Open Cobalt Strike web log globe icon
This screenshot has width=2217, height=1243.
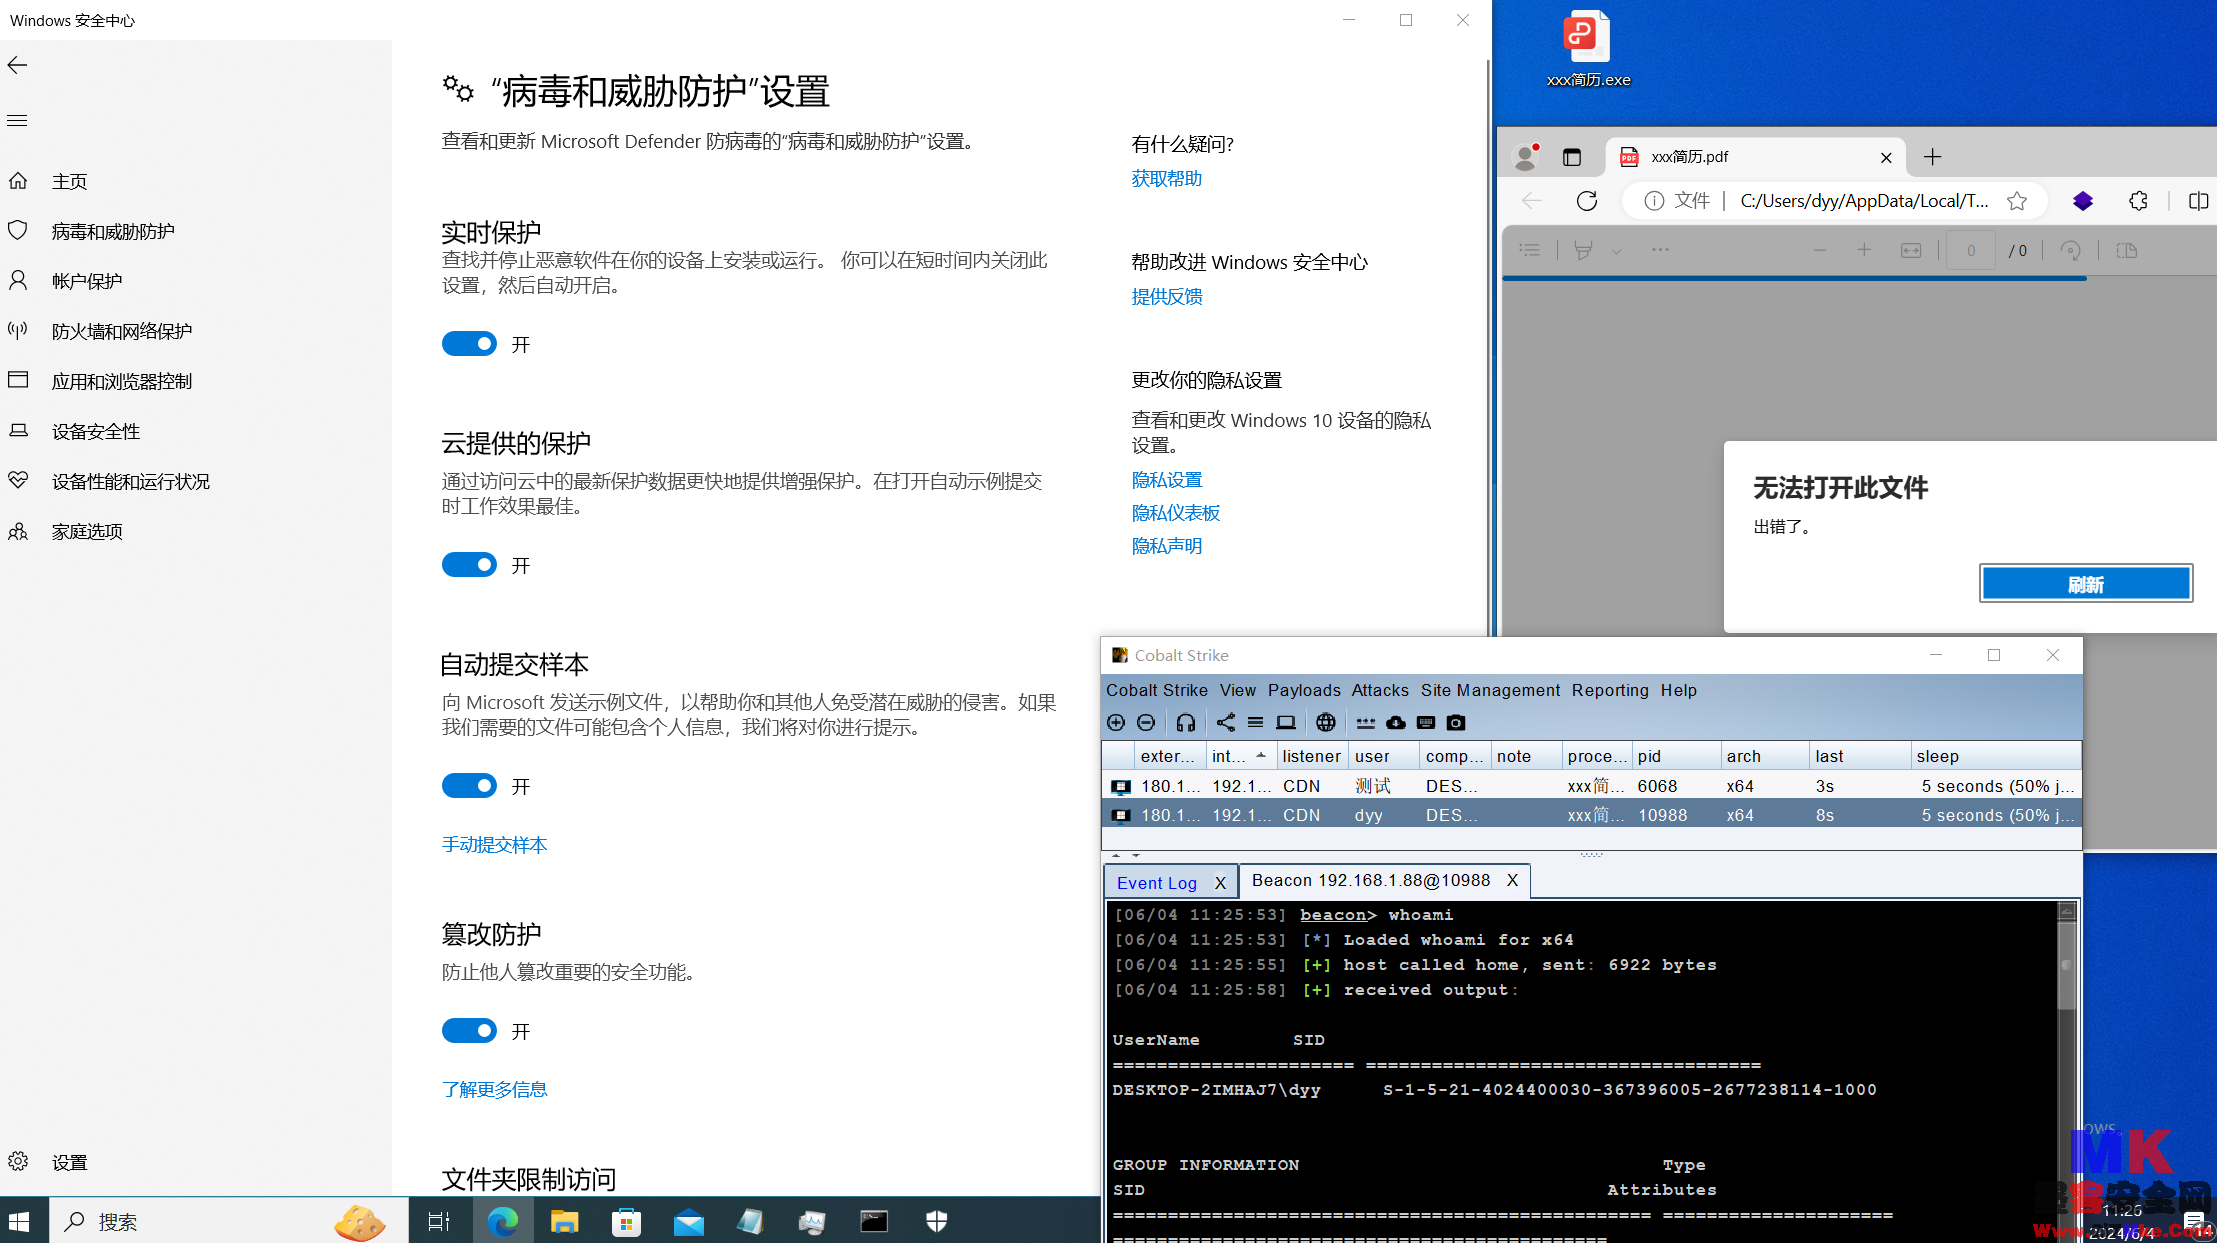(1326, 723)
